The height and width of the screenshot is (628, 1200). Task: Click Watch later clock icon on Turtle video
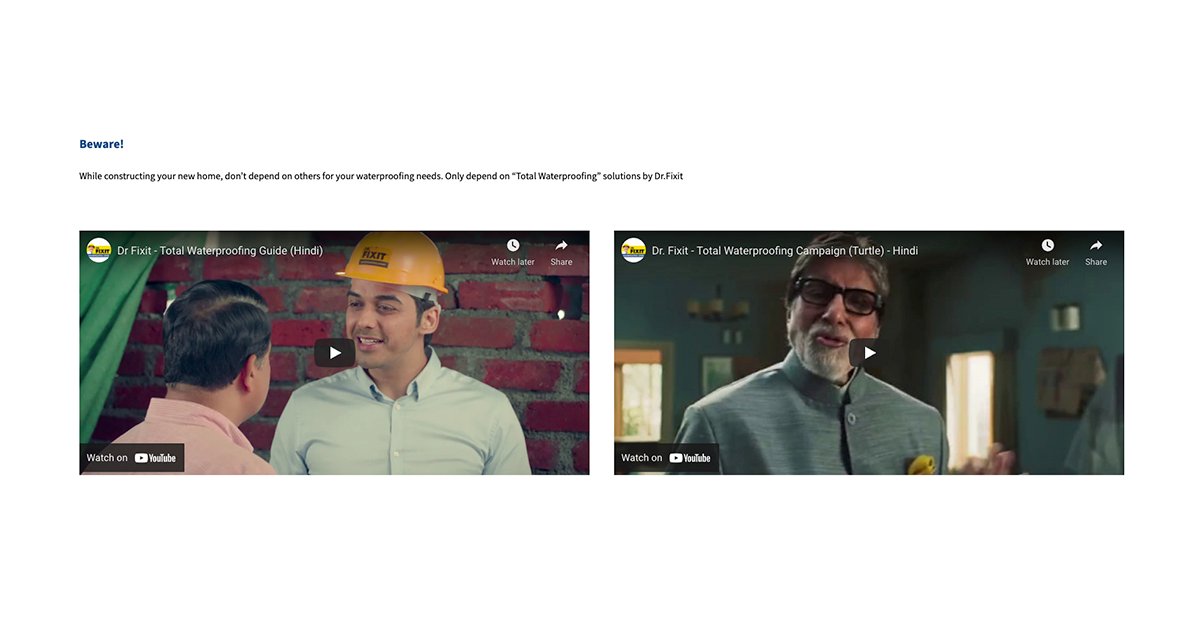click(x=1047, y=246)
